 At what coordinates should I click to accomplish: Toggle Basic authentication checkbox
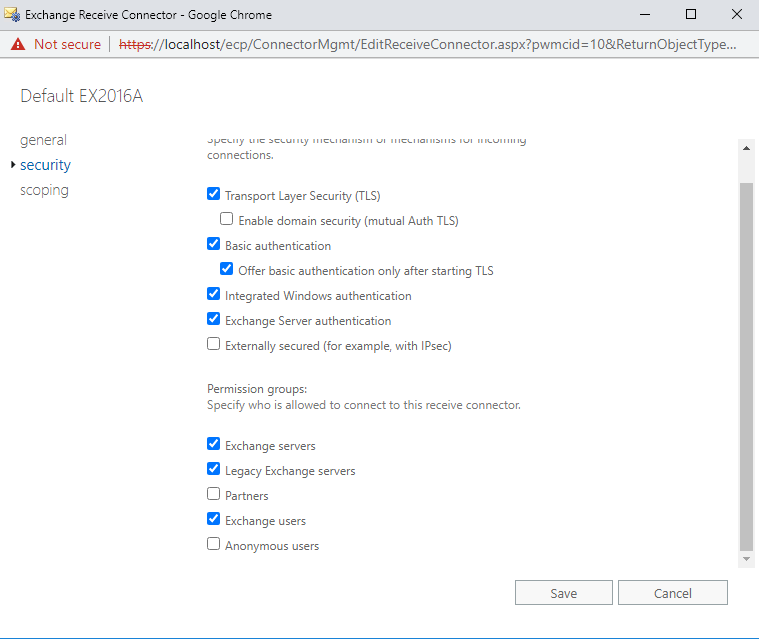coord(213,244)
